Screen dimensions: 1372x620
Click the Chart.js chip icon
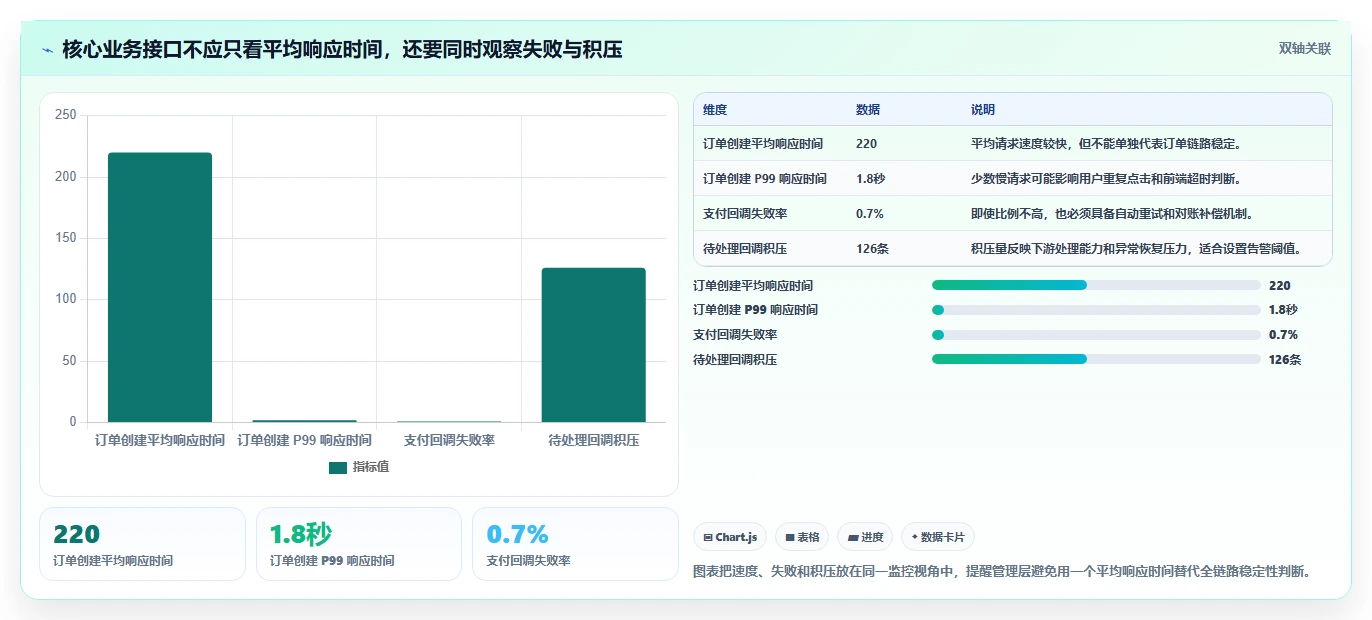coord(708,538)
